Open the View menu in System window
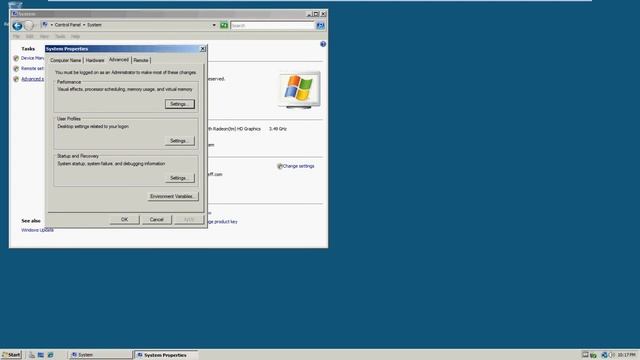640x360 pixels. pos(44,36)
